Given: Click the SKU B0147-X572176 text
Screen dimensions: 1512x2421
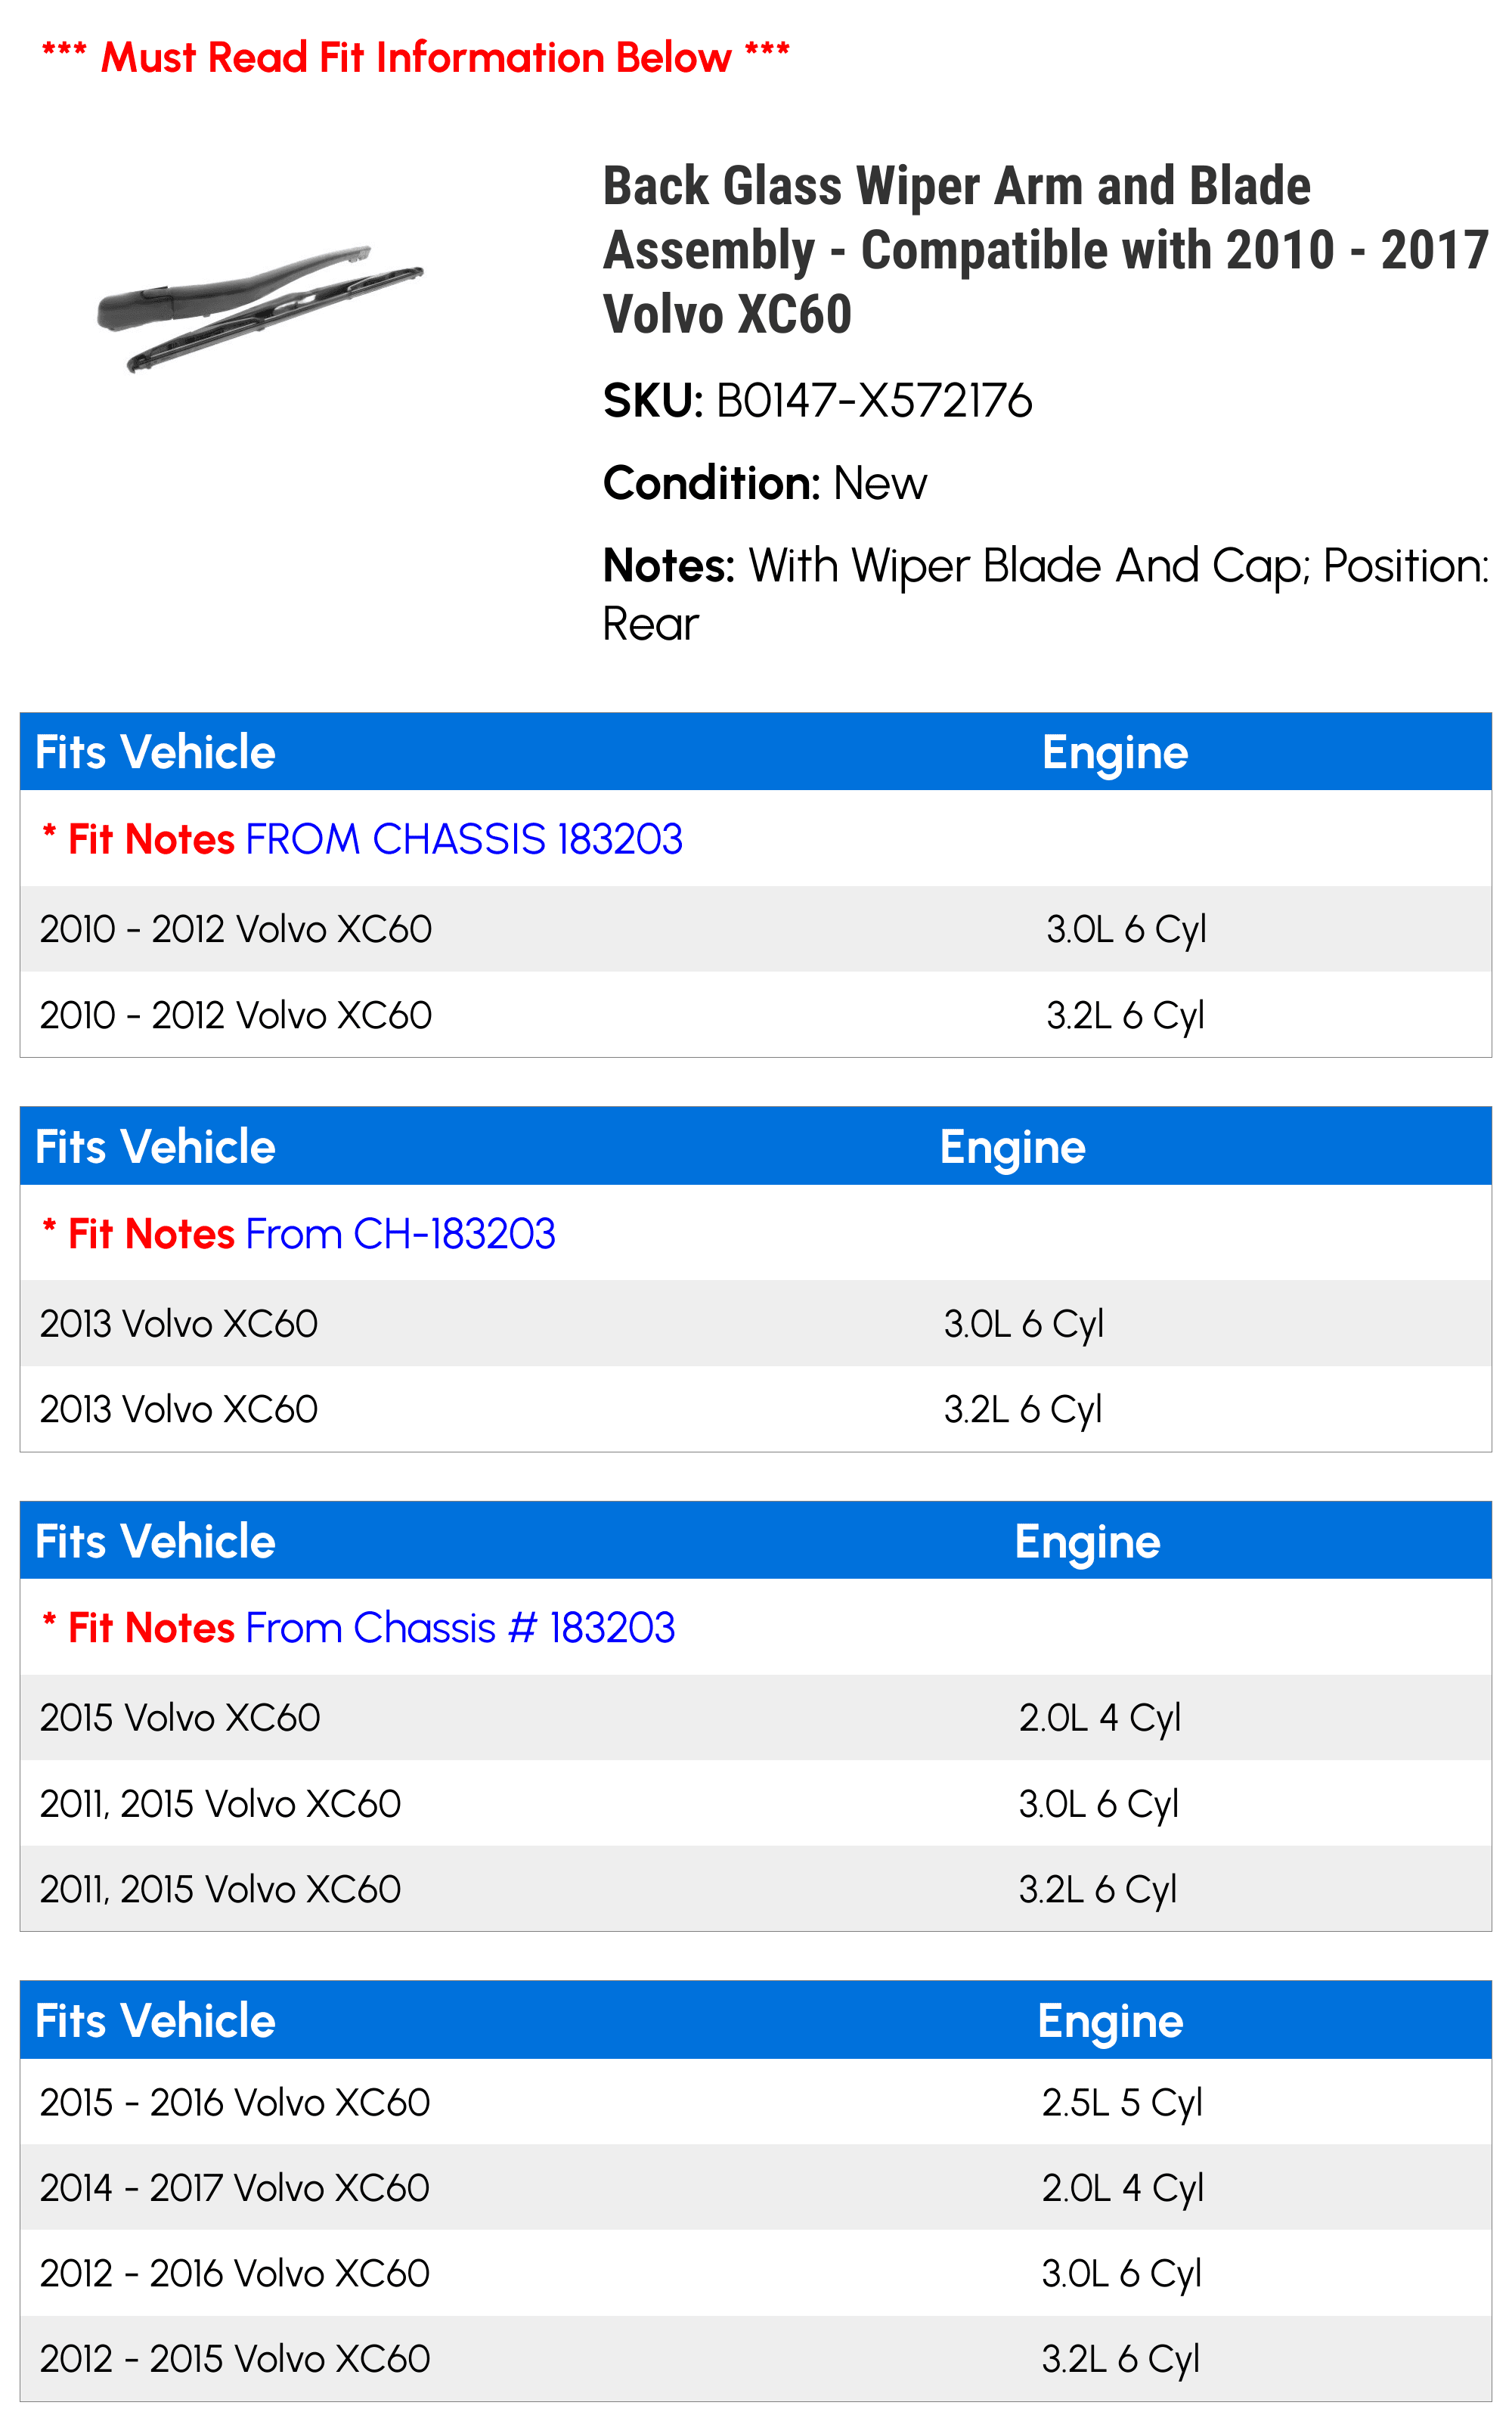Looking at the screenshot, I should [x=817, y=401].
